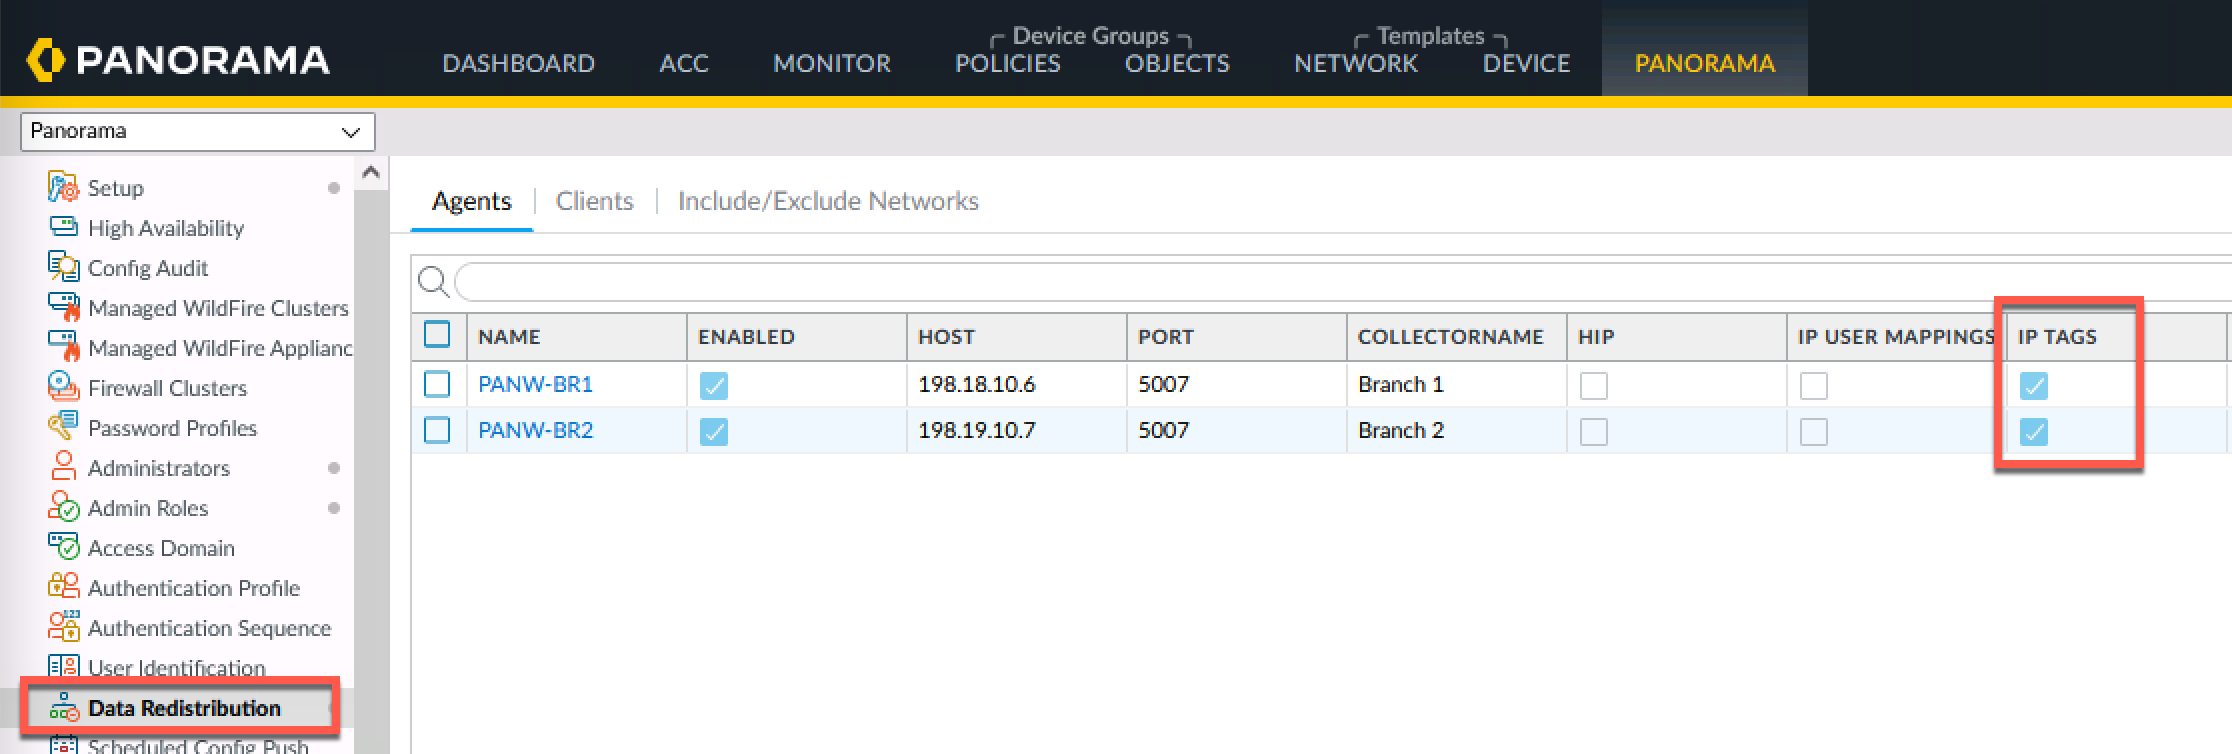The width and height of the screenshot is (2232, 754).
Task: Enable HIP checkbox for PANW-BR1
Action: pos(1593,385)
